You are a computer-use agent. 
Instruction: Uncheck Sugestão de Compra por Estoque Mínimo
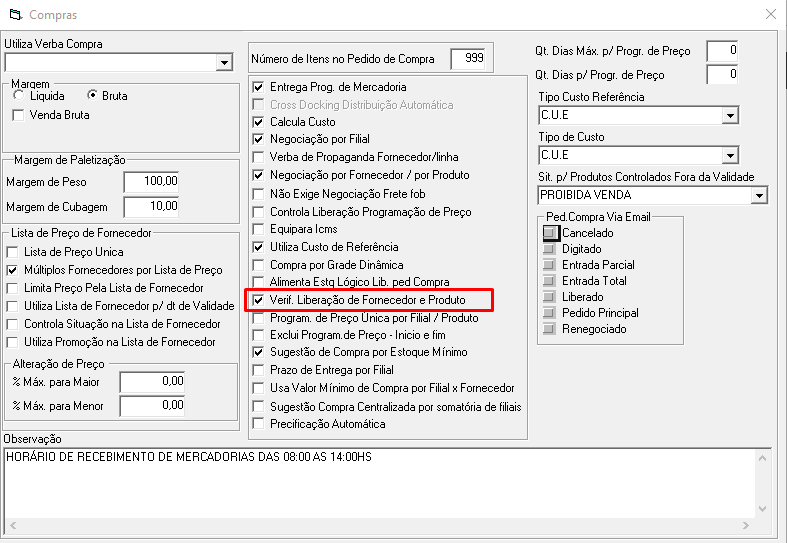click(258, 352)
